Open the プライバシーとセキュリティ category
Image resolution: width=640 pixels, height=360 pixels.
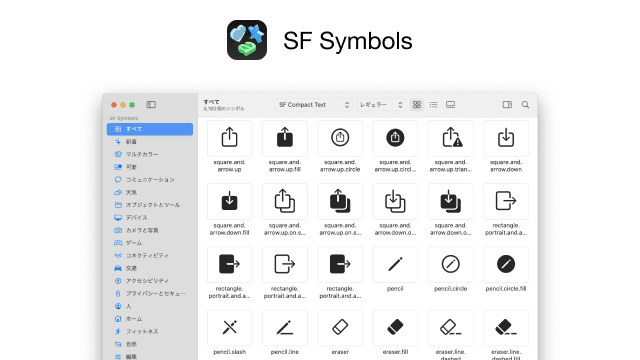pyautogui.click(x=150, y=293)
